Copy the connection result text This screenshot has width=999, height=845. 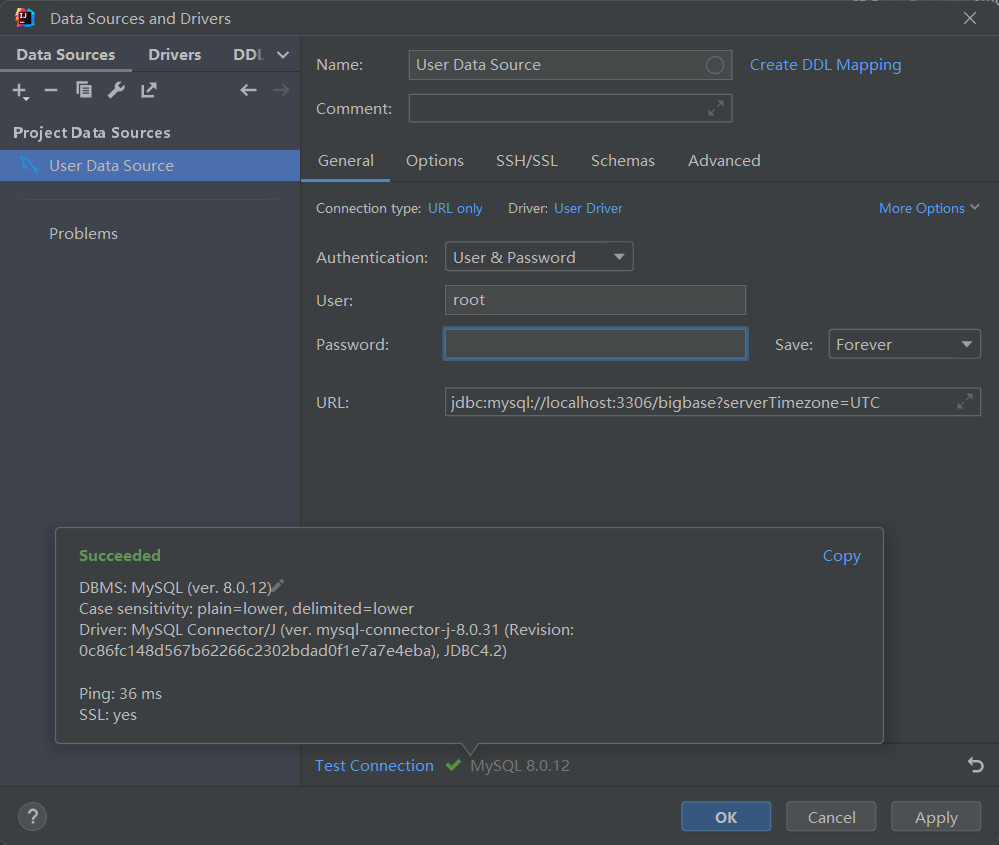tap(842, 556)
